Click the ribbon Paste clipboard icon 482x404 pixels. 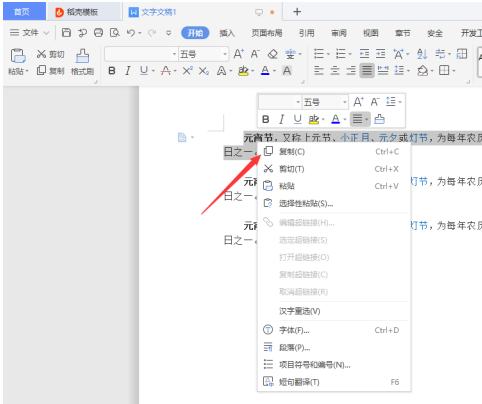coord(18,56)
